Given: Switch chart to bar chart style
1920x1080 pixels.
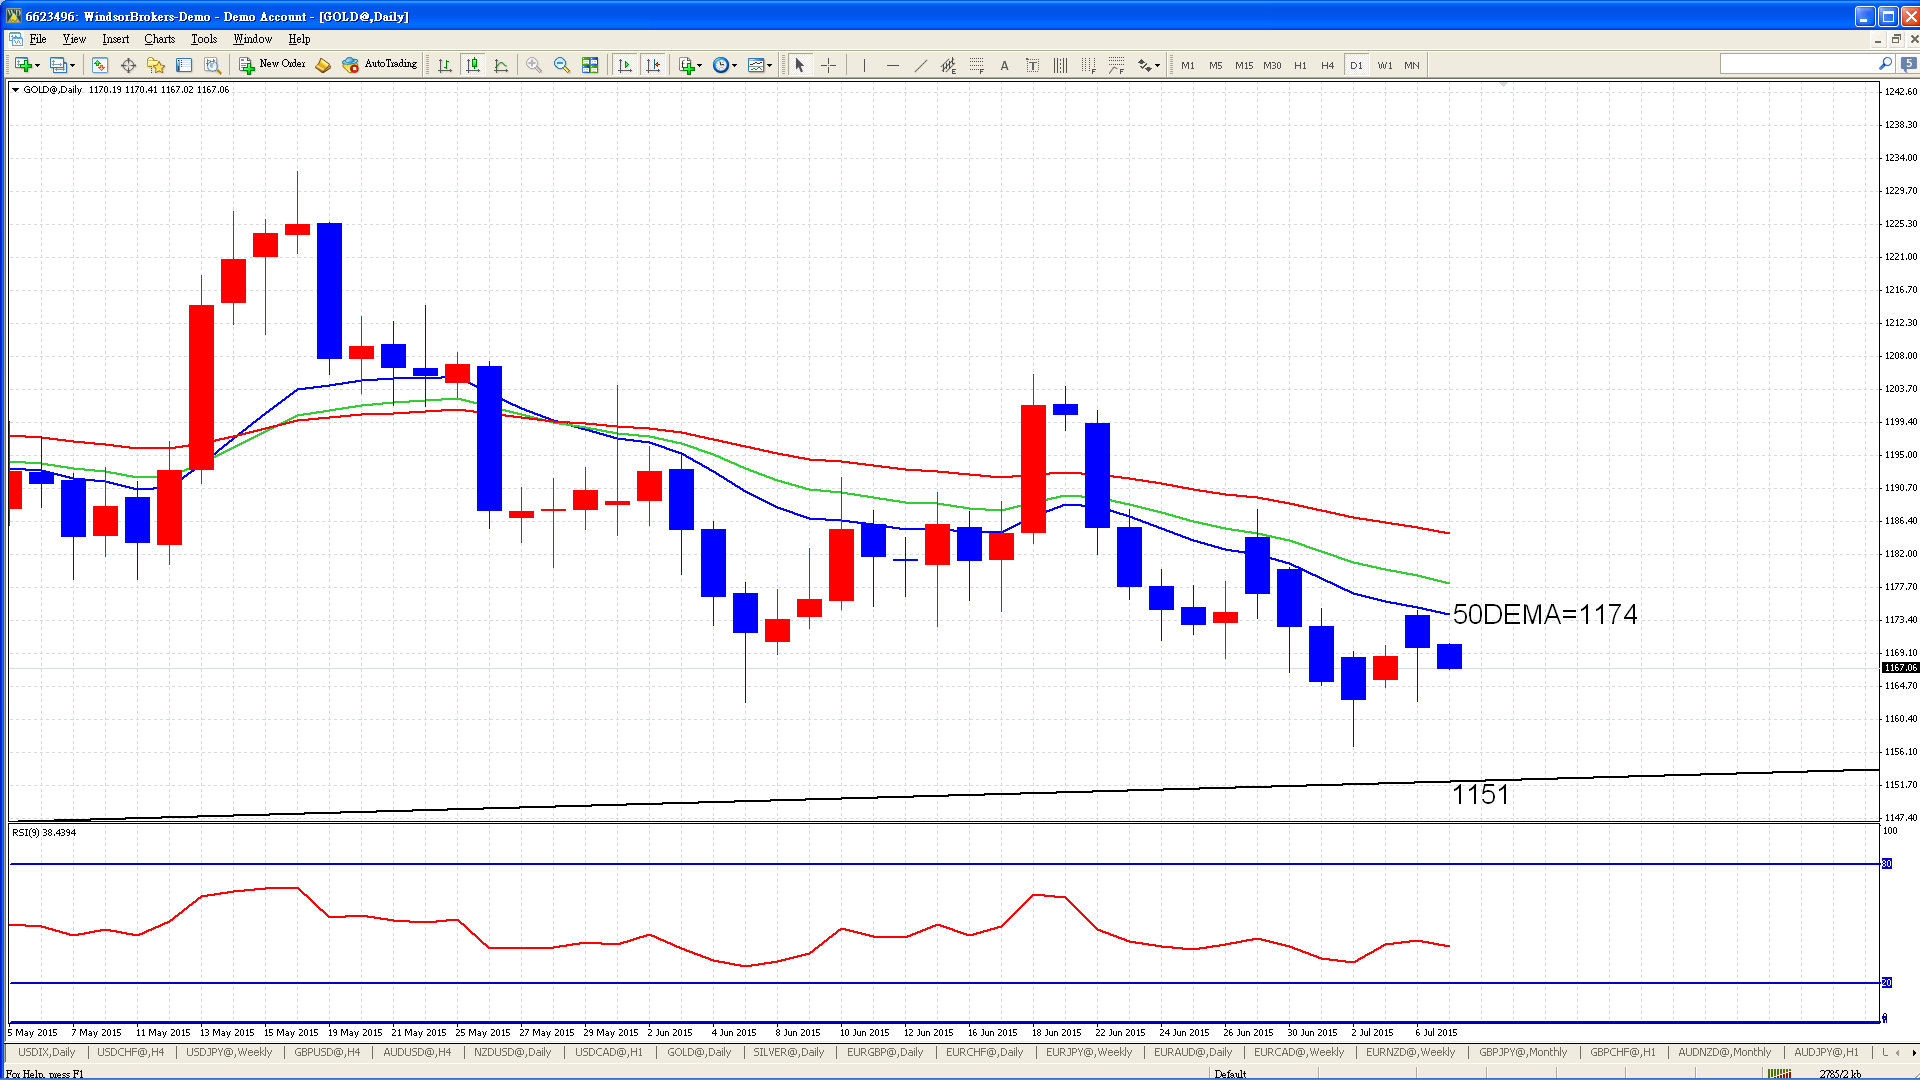Looking at the screenshot, I should tap(445, 65).
